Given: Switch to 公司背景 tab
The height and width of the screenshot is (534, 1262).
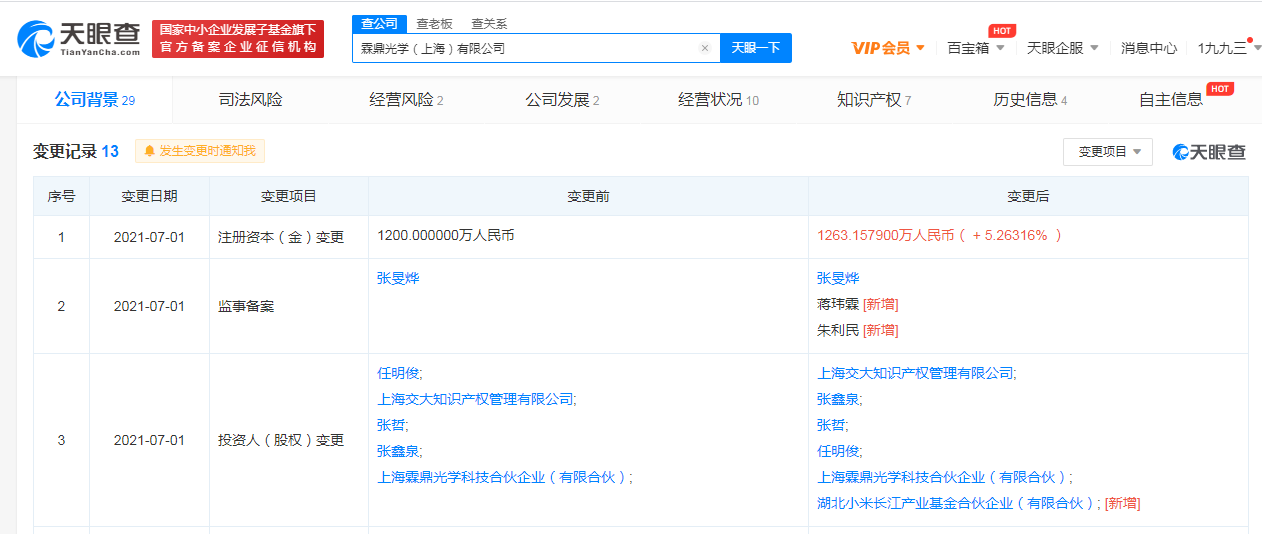Looking at the screenshot, I should [94, 100].
